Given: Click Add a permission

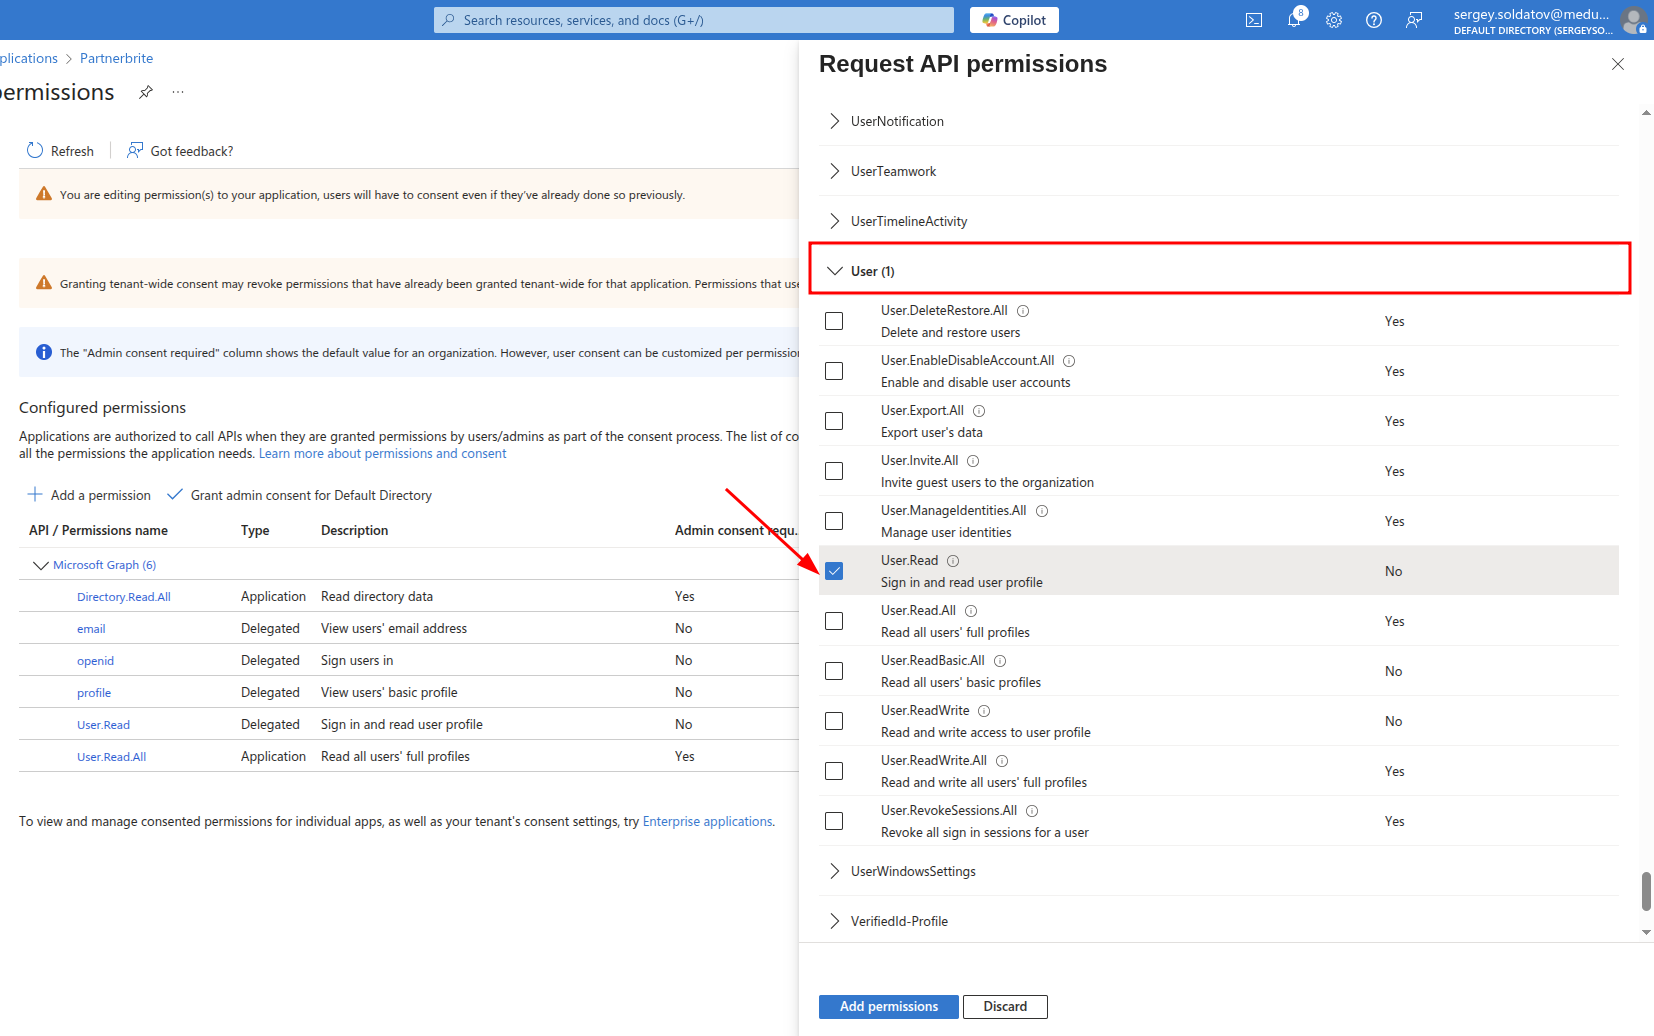Looking at the screenshot, I should tap(89, 495).
